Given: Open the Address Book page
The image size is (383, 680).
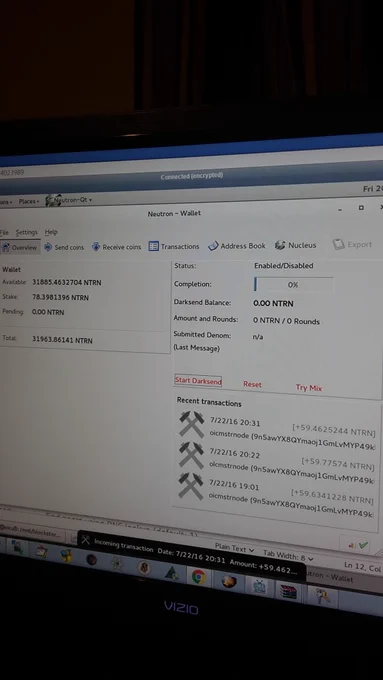Looking at the screenshot, I should [236, 246].
